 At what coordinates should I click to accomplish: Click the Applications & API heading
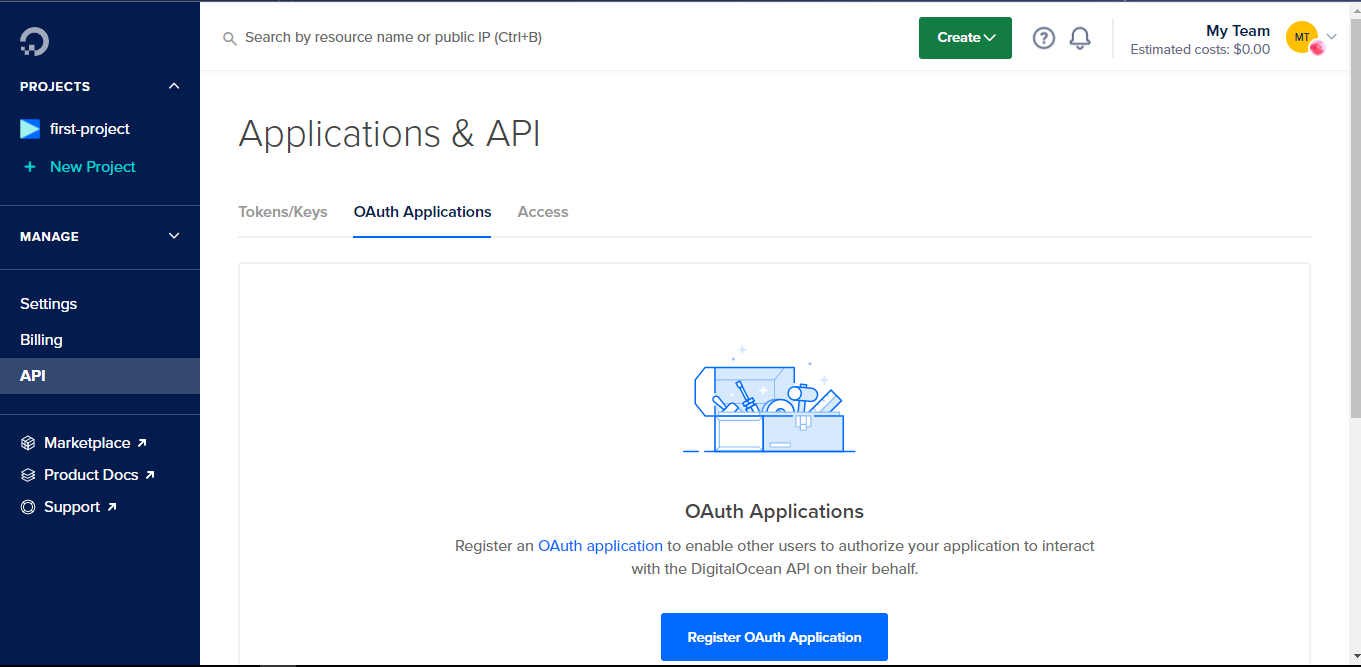coord(389,134)
